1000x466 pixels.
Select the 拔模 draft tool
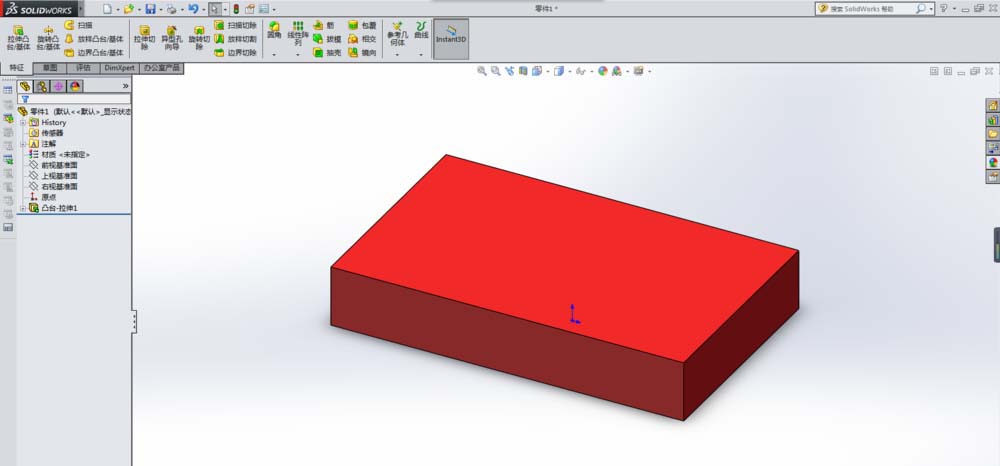(327, 39)
